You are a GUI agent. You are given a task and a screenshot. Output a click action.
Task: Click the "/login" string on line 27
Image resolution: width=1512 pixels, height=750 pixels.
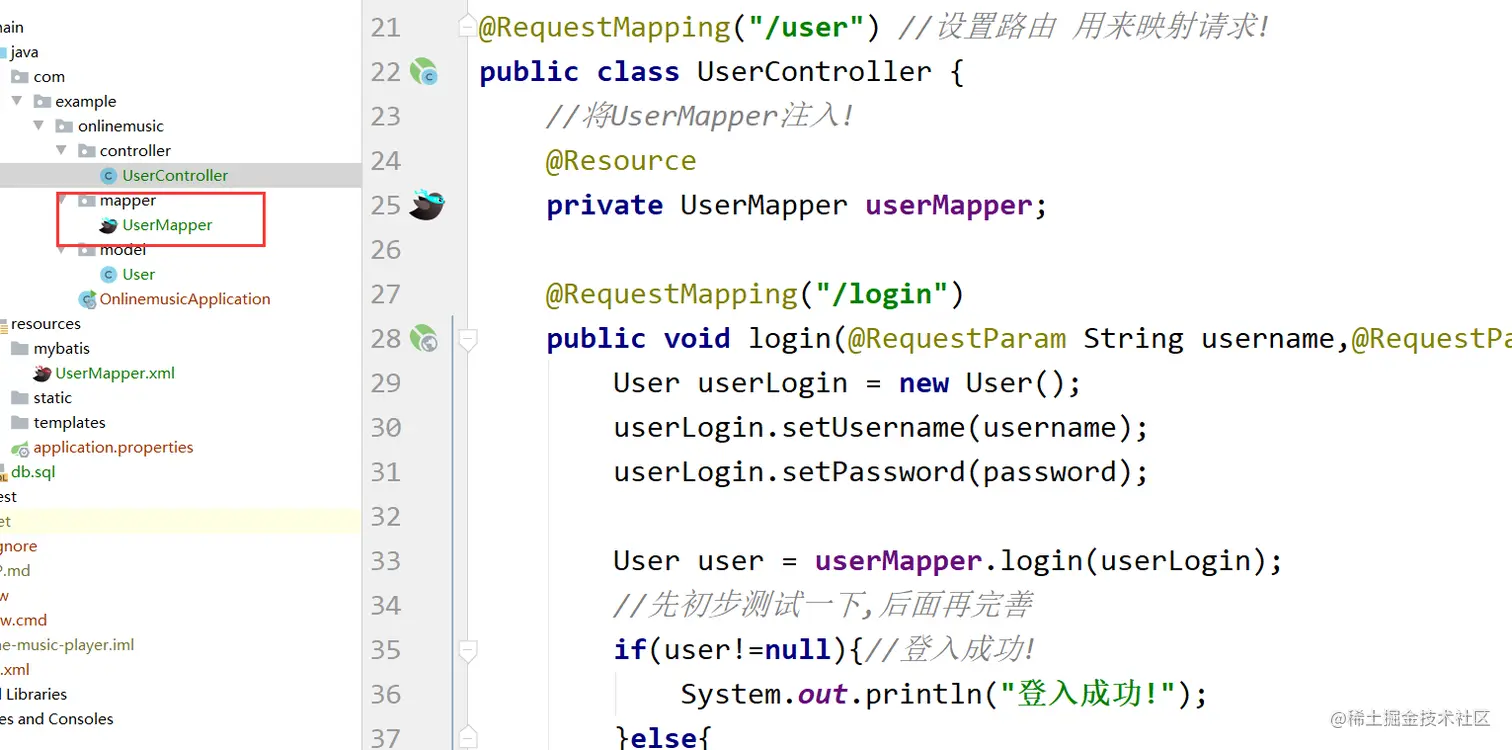[x=881, y=294]
